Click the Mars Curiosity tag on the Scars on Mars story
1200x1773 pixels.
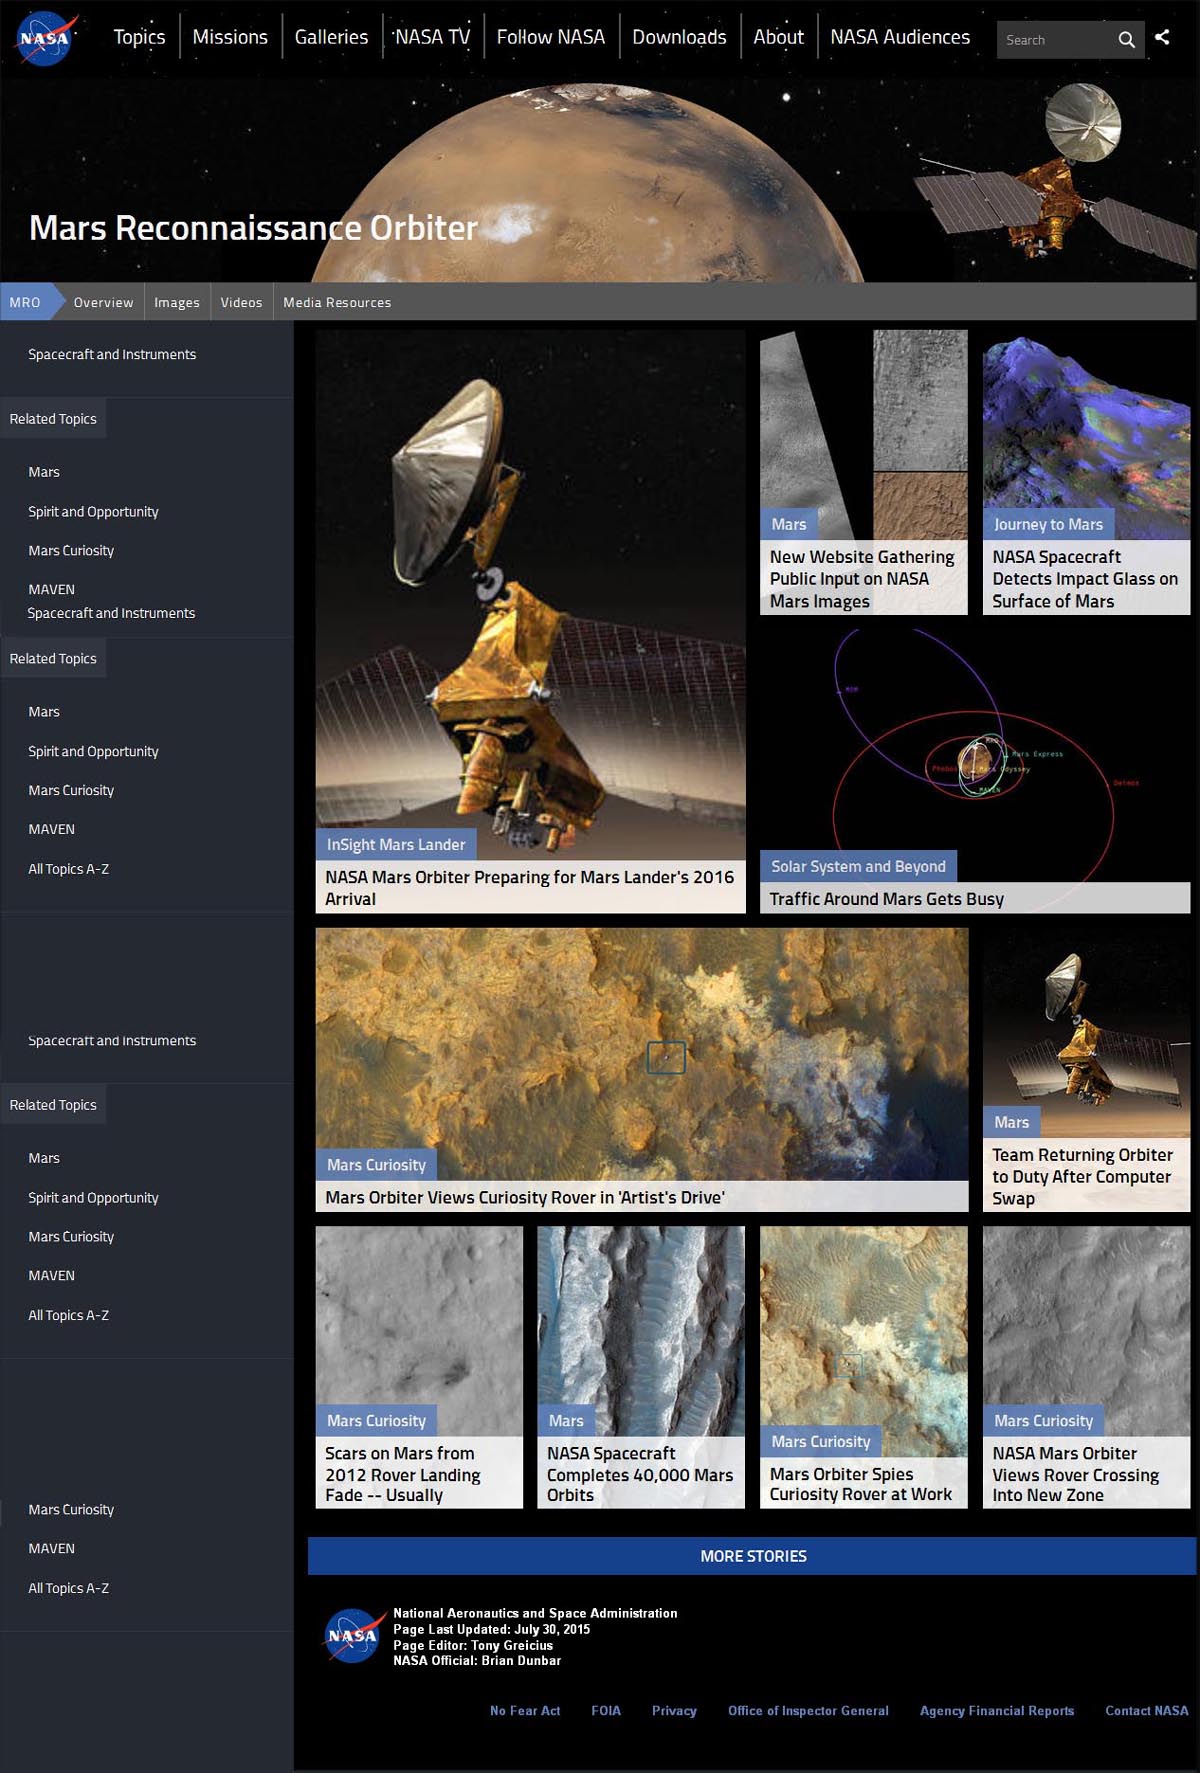click(376, 1420)
